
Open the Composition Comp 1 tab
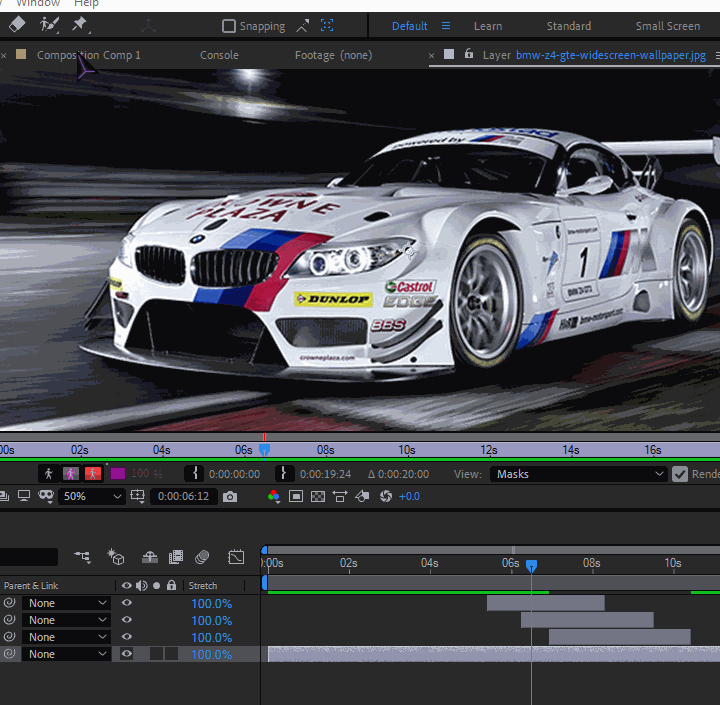pyautogui.click(x=89, y=55)
